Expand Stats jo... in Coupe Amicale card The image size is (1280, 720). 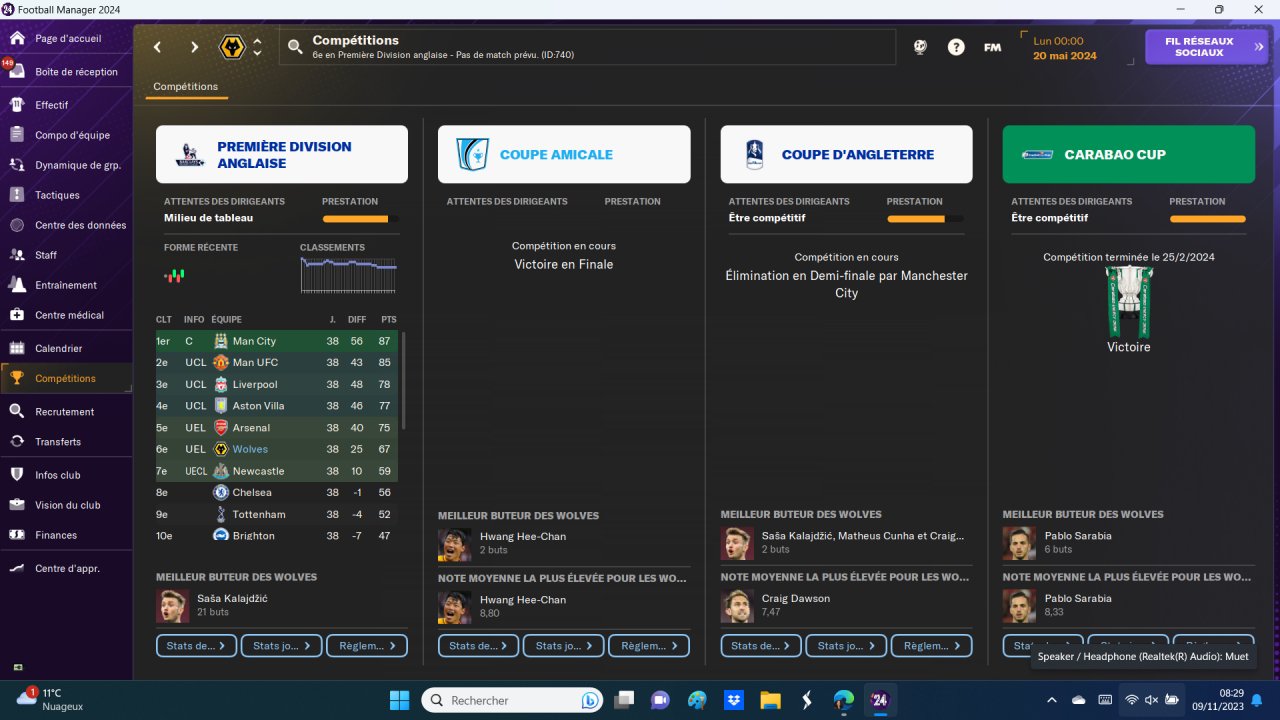[564, 646]
